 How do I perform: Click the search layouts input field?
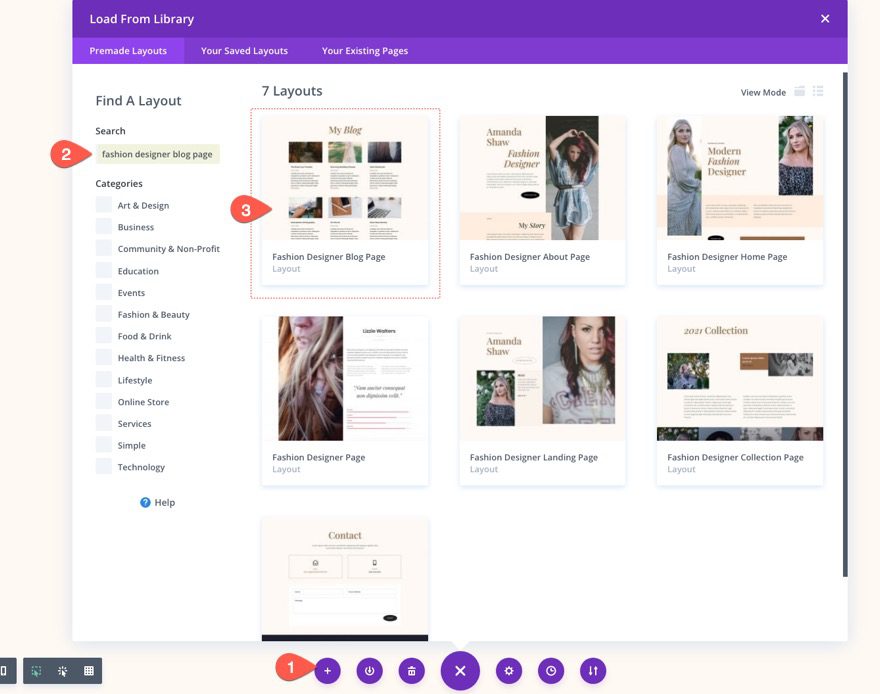[160, 156]
